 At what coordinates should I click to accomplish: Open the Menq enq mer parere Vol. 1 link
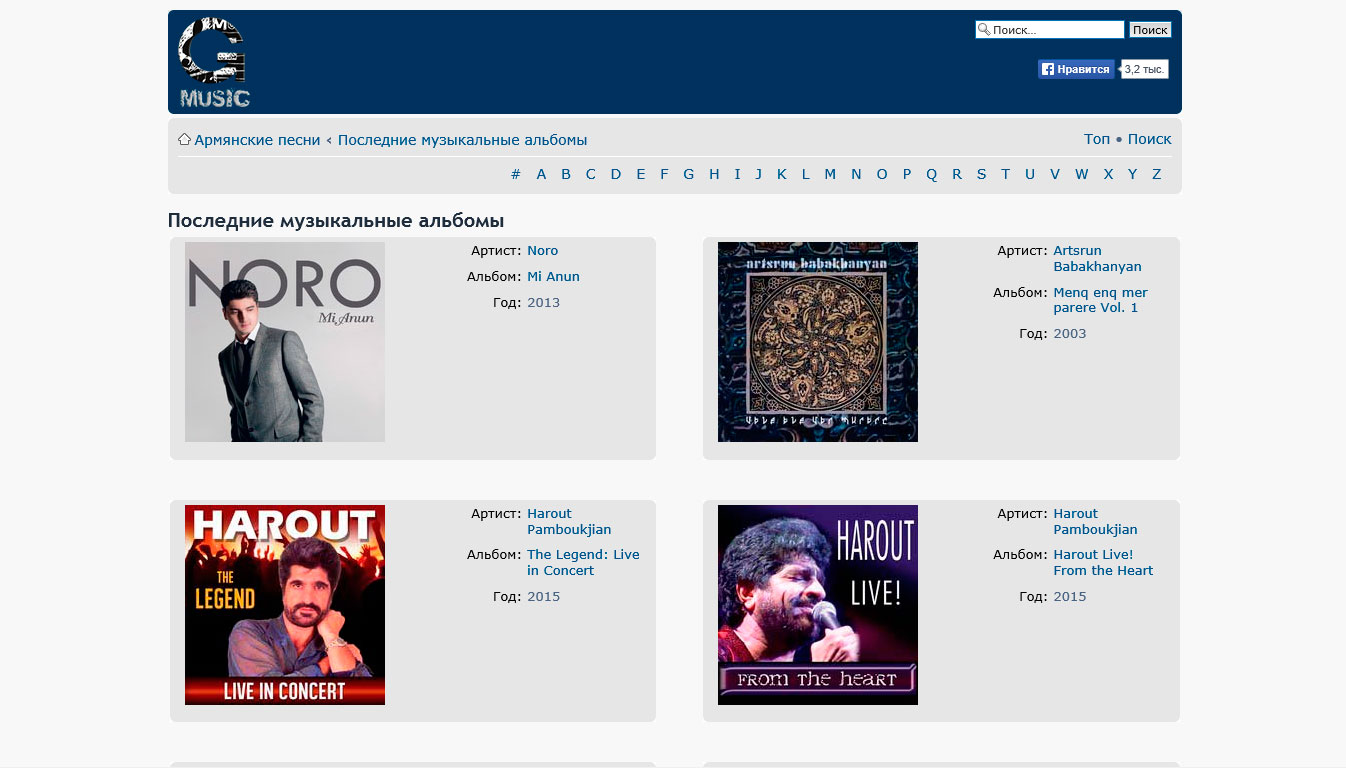tap(1100, 300)
